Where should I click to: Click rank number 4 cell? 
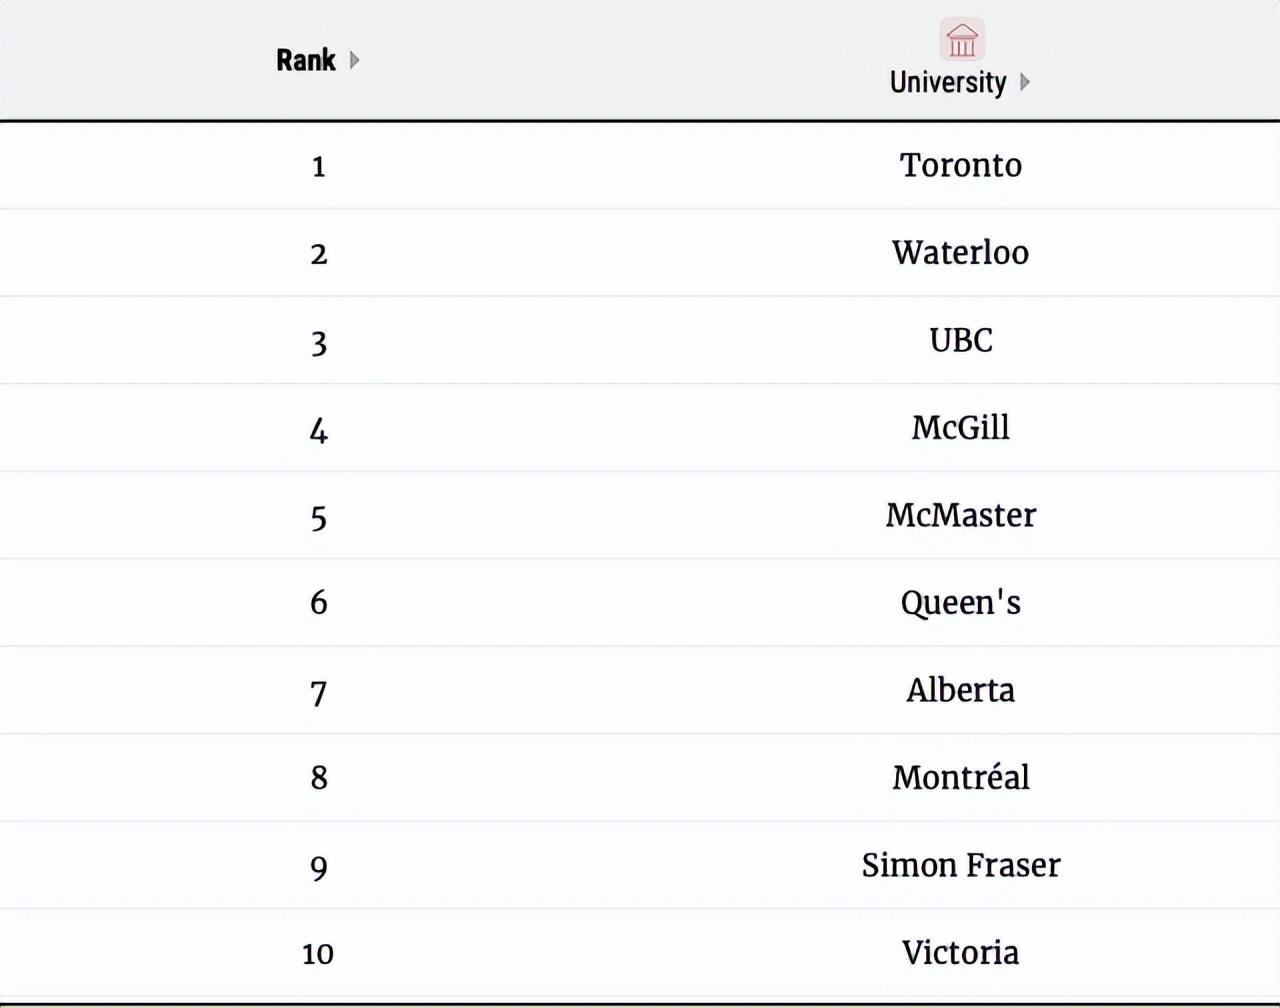tap(319, 430)
